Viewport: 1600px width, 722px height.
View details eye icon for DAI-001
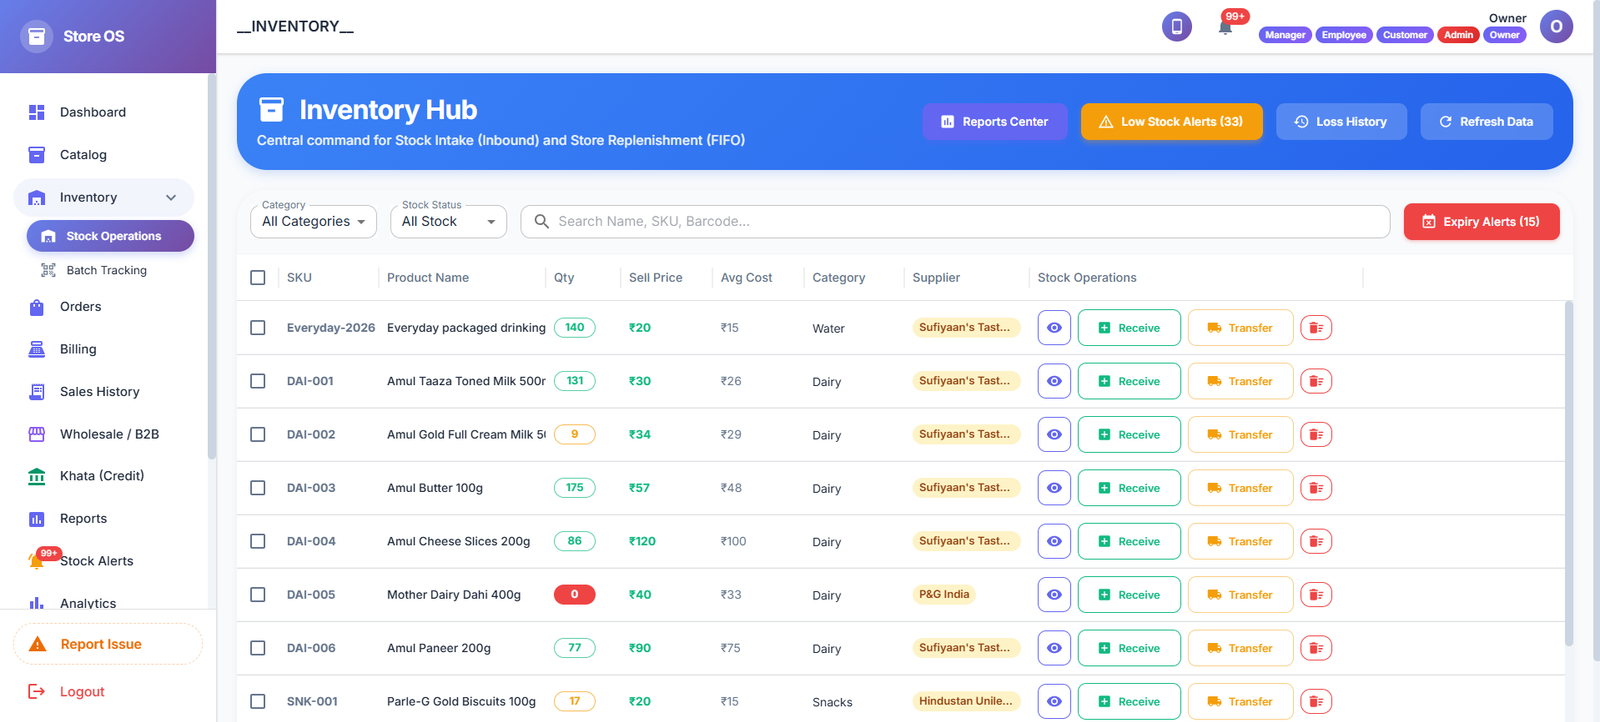[1054, 381]
